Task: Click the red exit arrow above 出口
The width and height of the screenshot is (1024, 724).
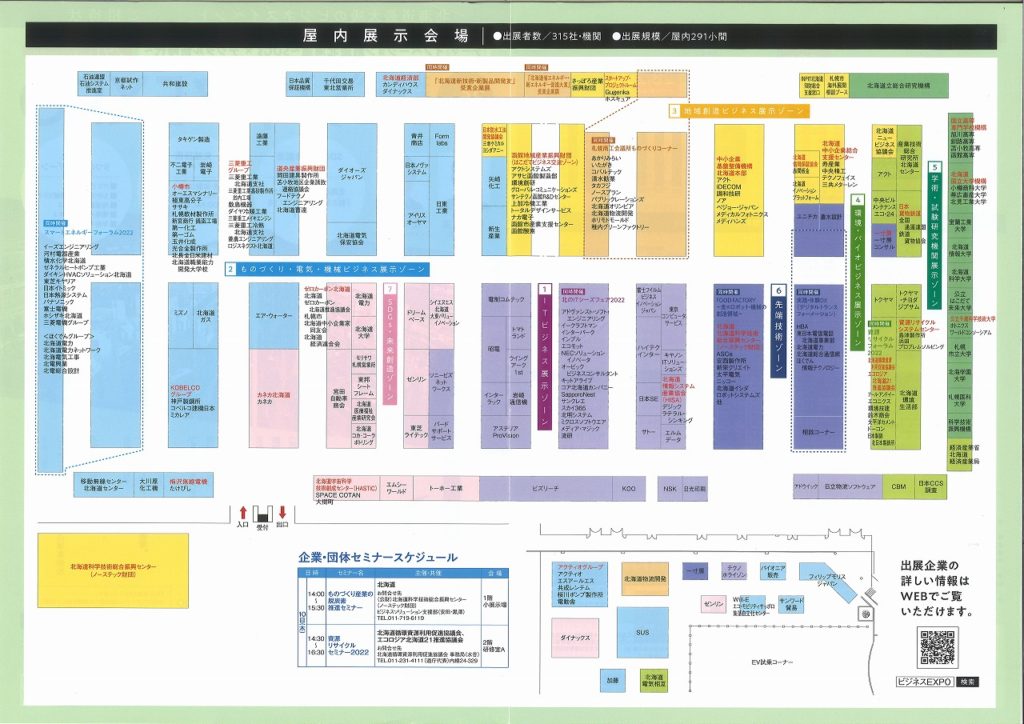Action: point(282,512)
